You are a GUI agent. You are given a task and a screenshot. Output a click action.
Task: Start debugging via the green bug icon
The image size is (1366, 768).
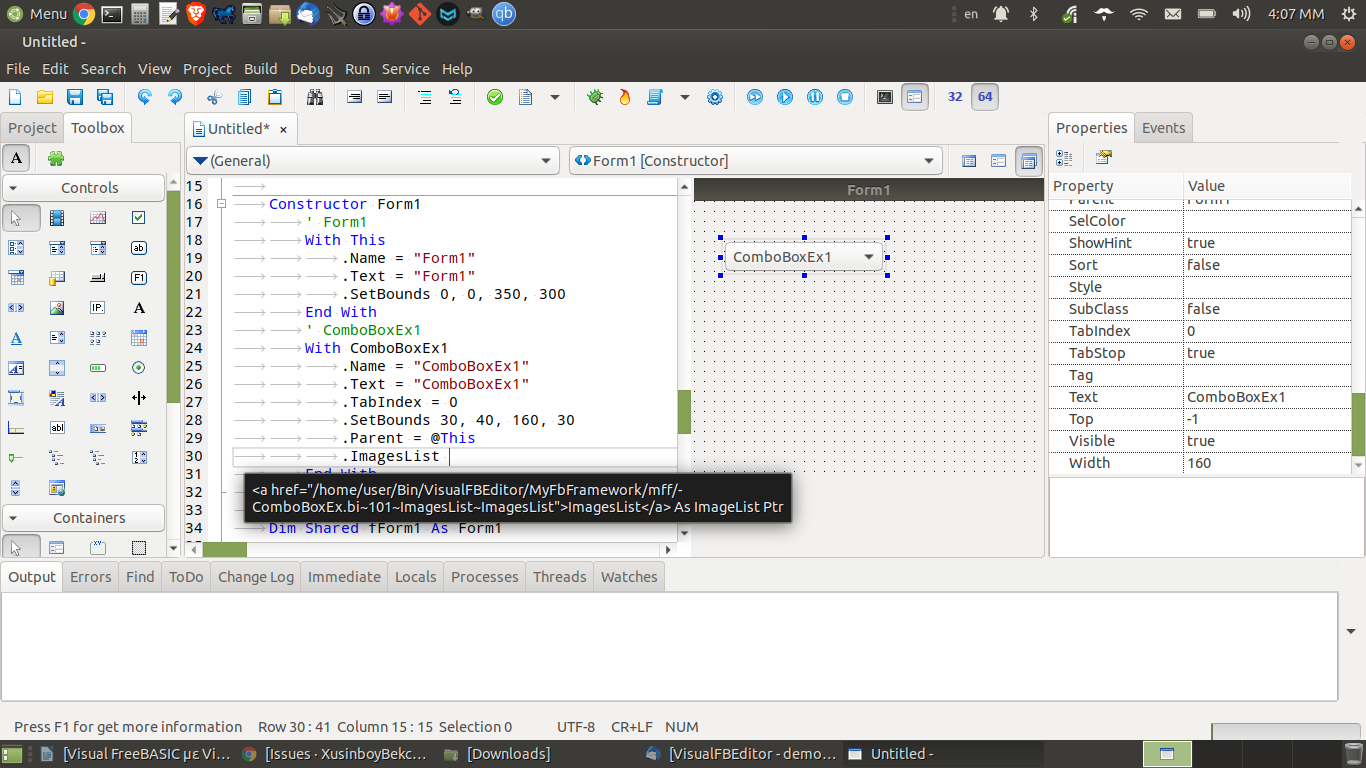594,97
